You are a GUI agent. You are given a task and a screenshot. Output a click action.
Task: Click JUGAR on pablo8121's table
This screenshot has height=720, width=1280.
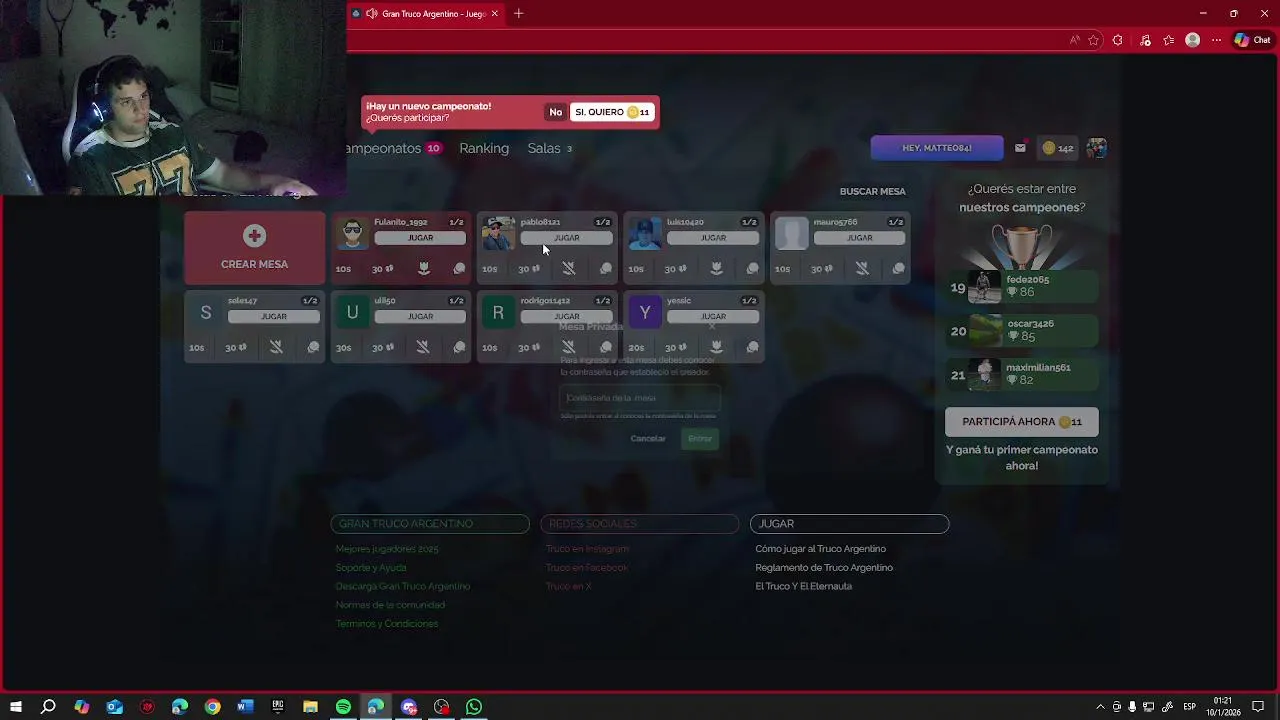[566, 238]
